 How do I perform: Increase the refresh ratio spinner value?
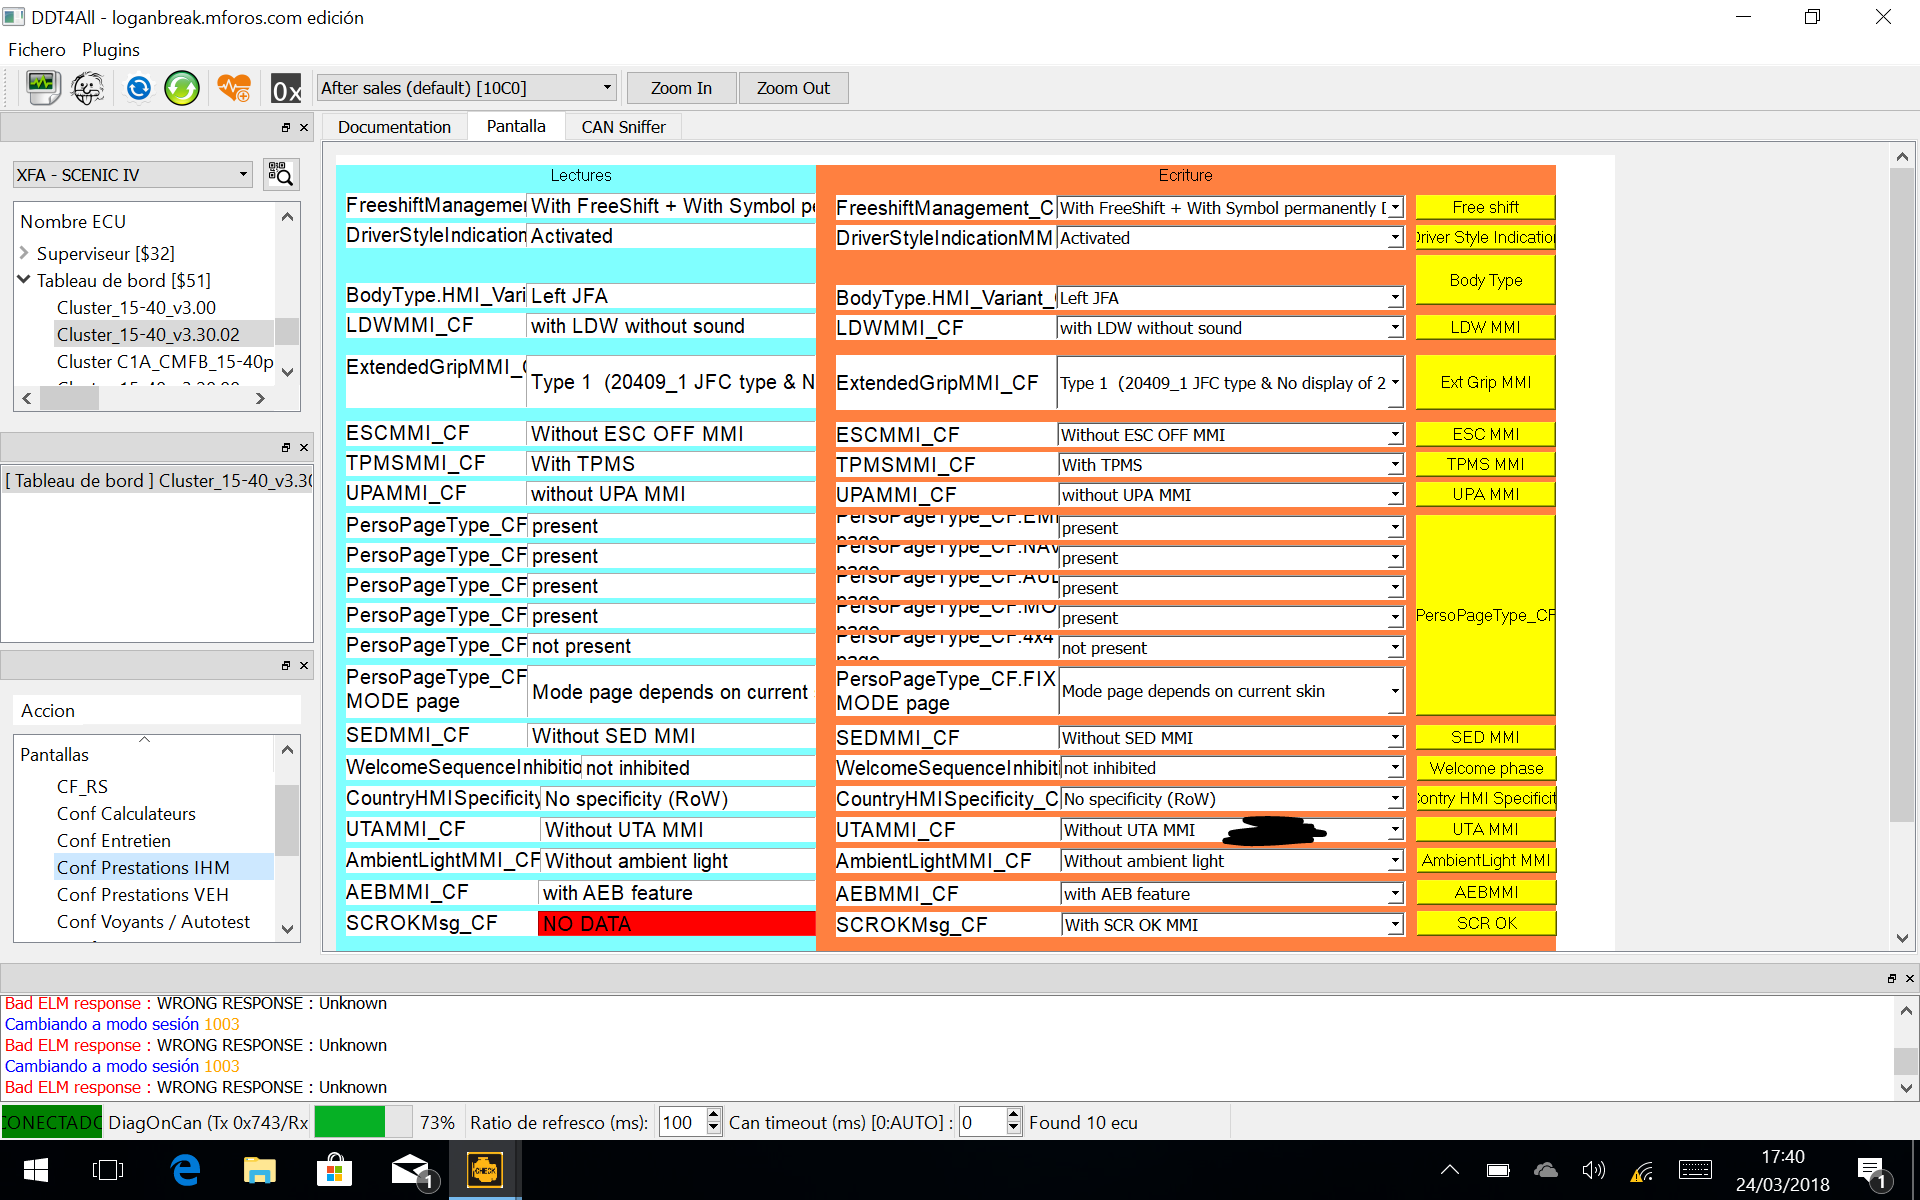click(x=713, y=1115)
